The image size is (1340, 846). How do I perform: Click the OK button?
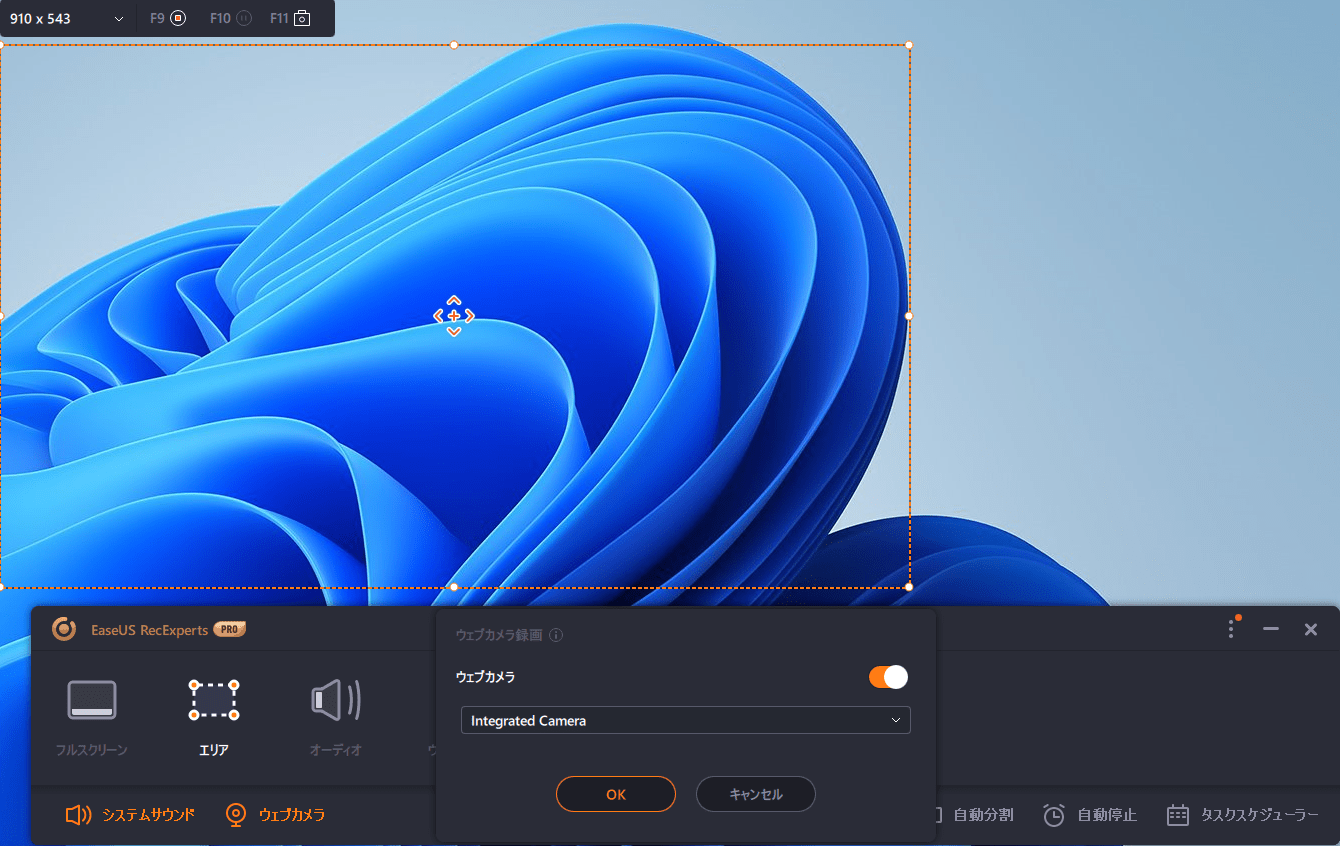(616, 794)
